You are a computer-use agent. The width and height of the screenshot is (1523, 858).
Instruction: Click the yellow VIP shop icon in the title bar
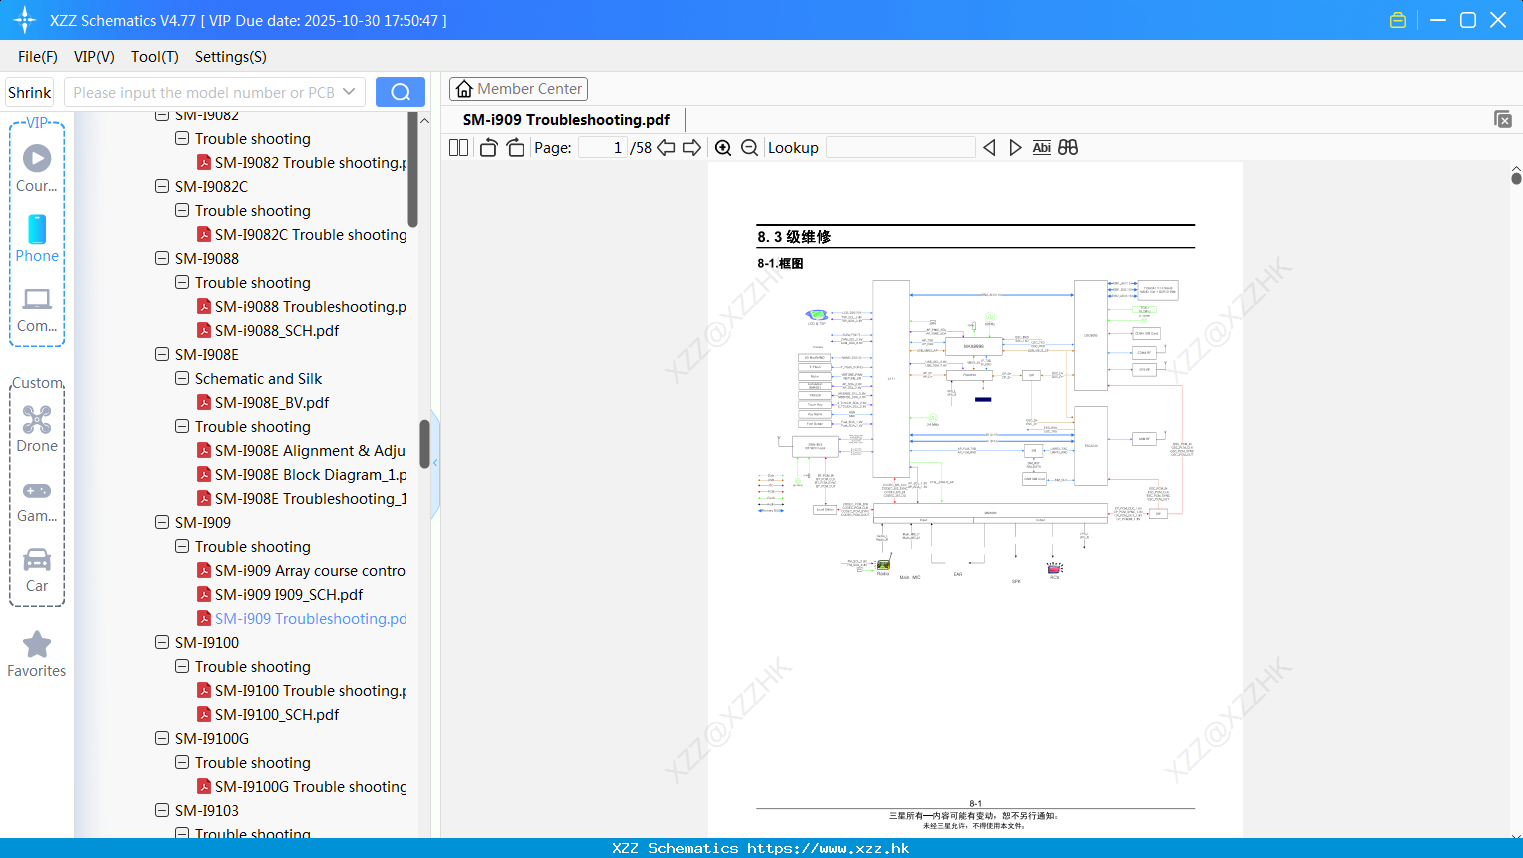tap(1398, 20)
